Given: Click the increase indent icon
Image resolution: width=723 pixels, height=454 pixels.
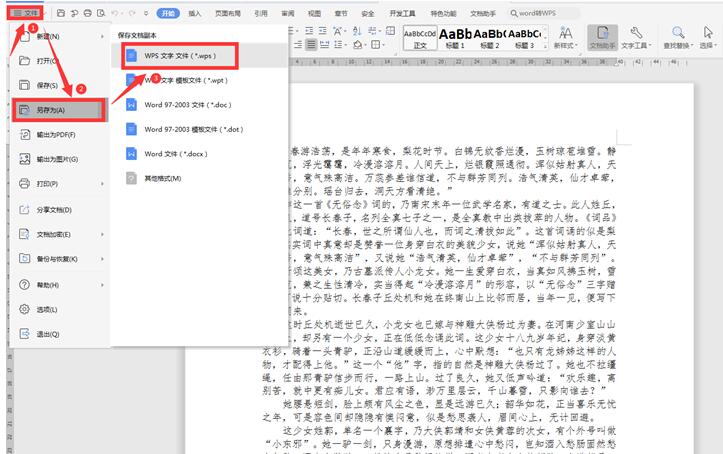Looking at the screenshot, I should (x=322, y=31).
